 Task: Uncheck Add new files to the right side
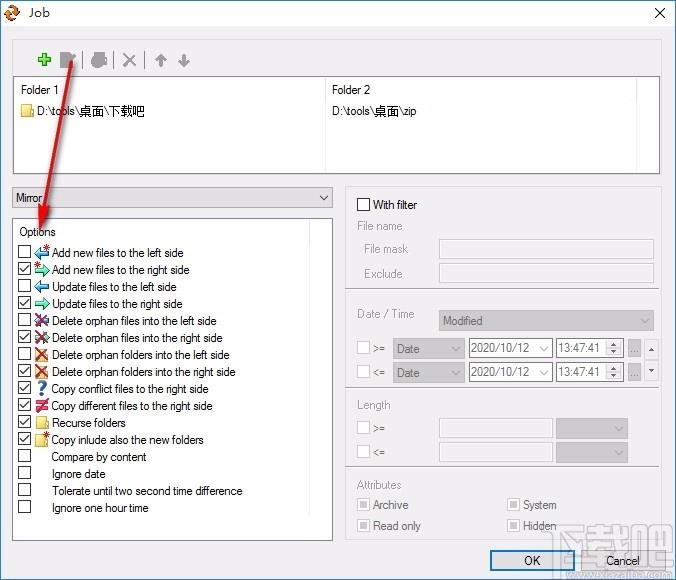pos(25,269)
